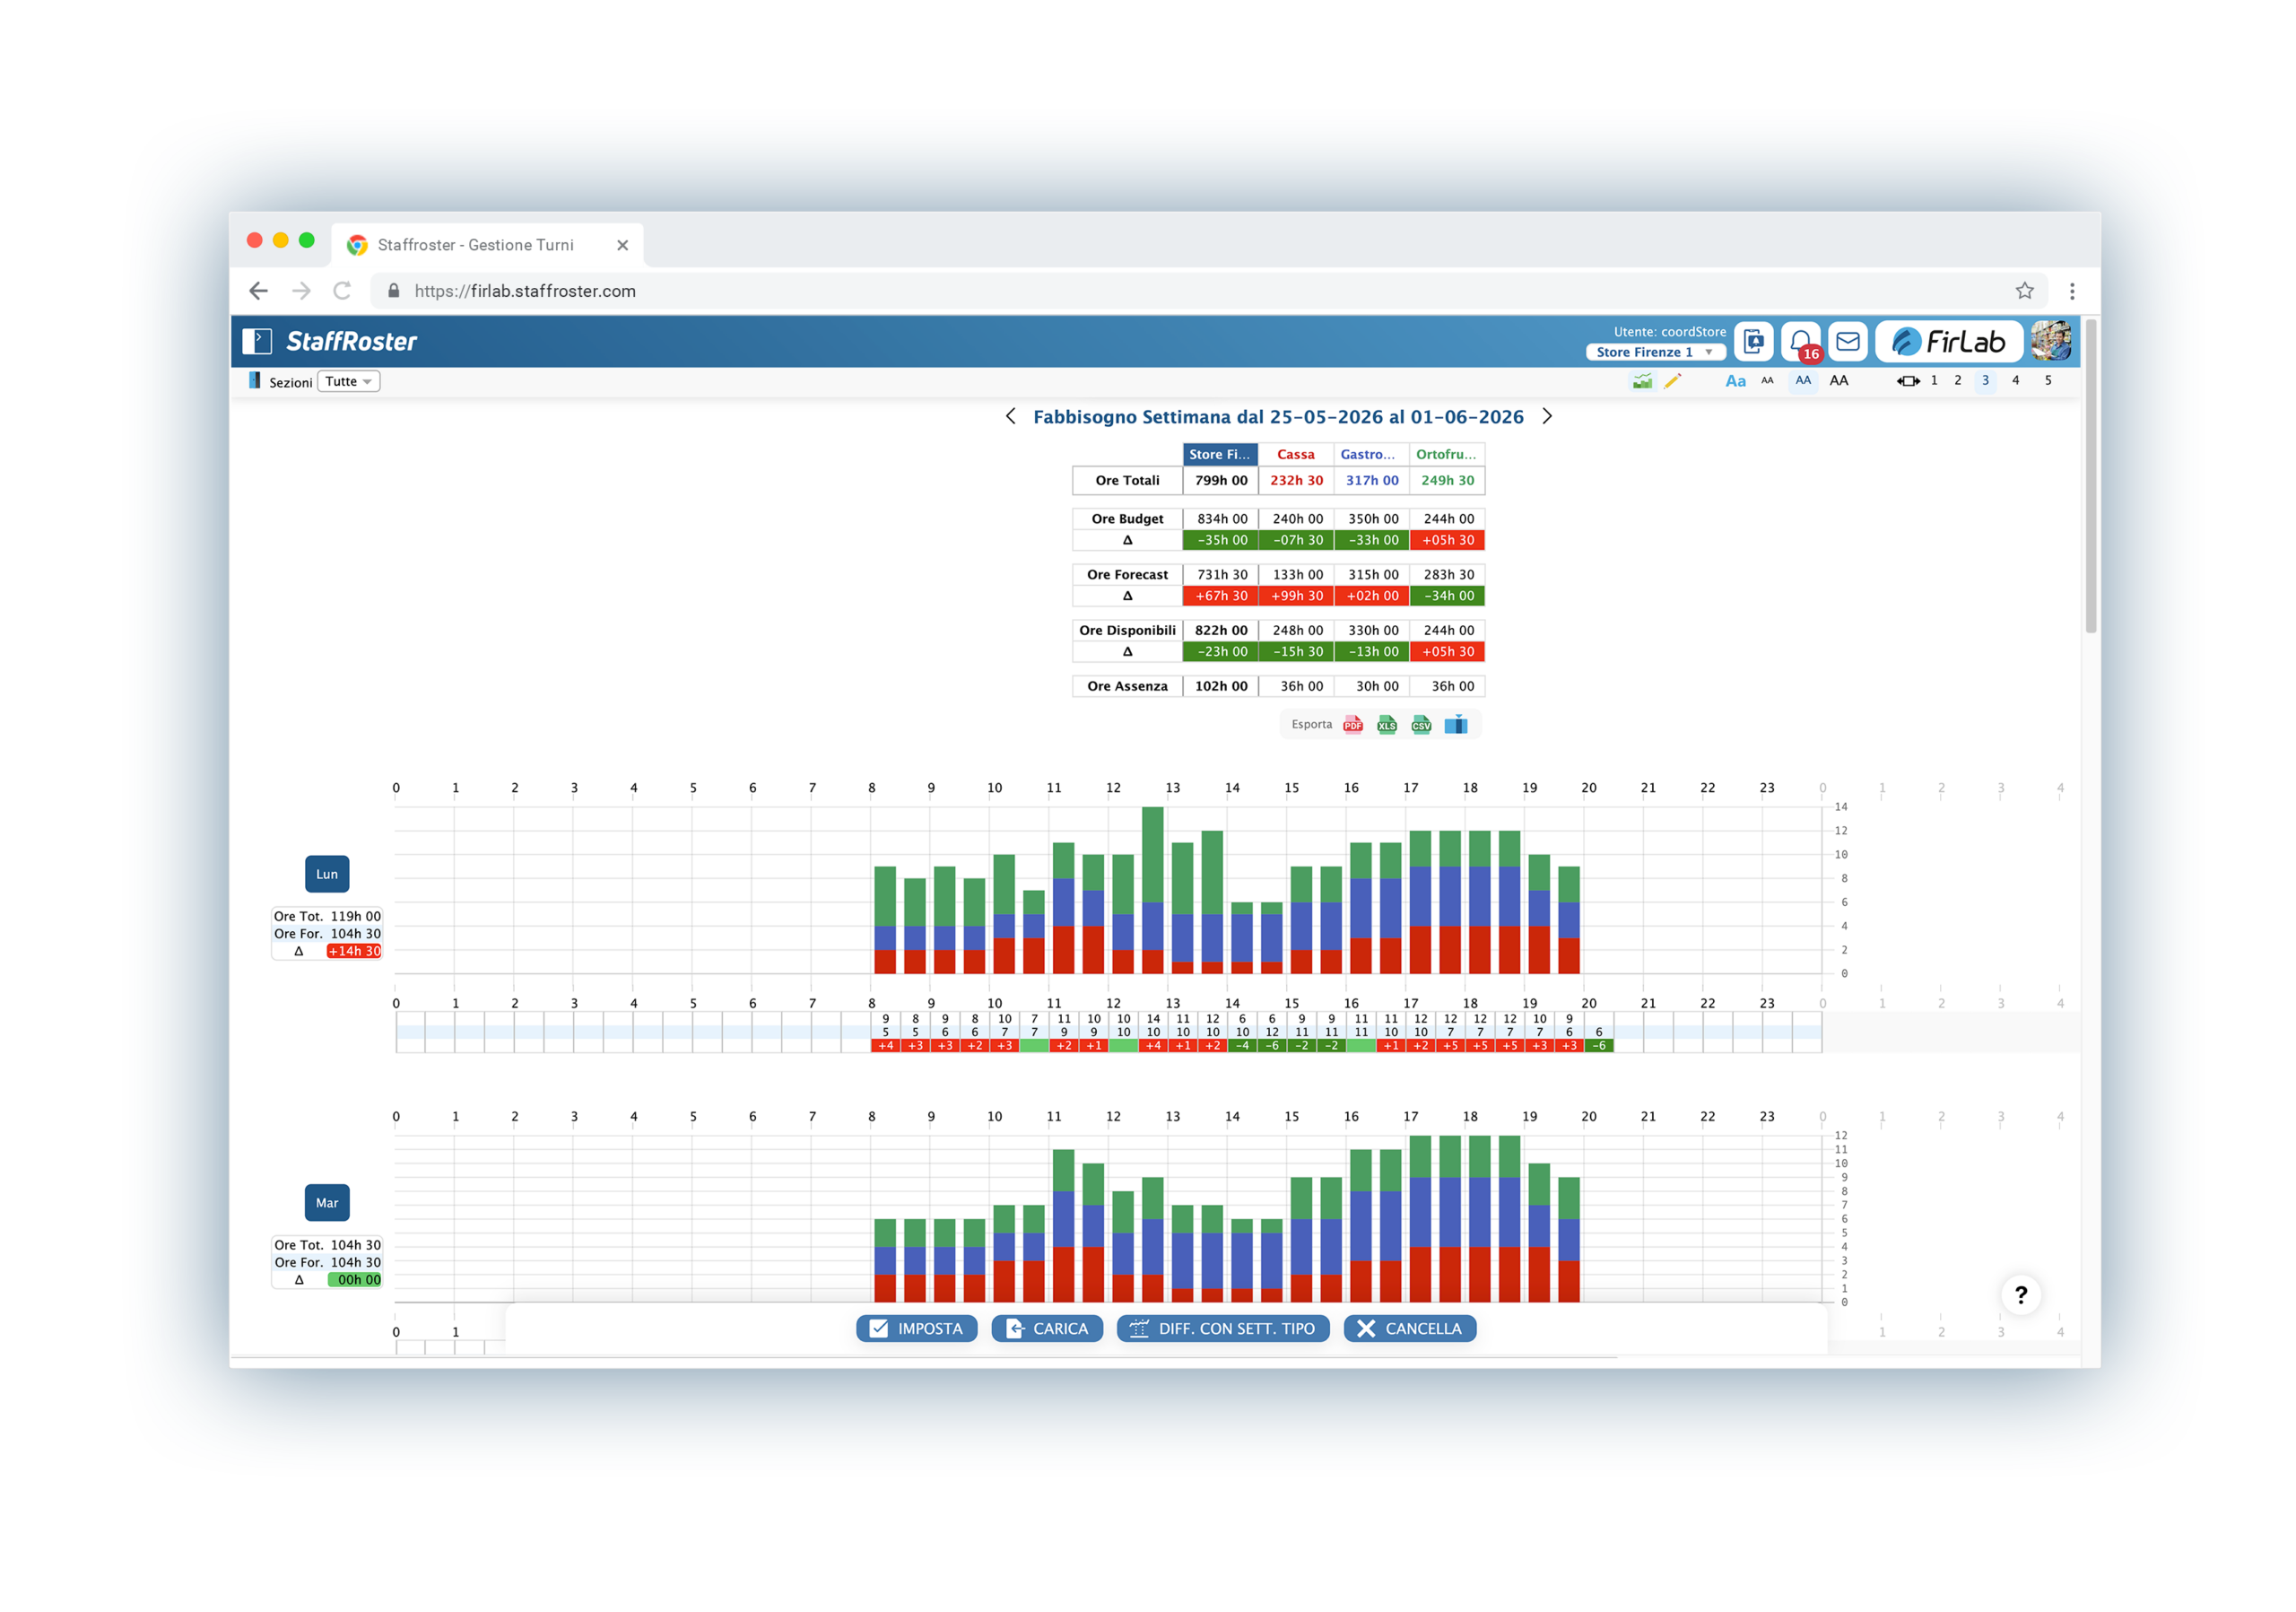Go to the next week arrow
The height and width of the screenshot is (1612, 2296).
coord(1547,416)
